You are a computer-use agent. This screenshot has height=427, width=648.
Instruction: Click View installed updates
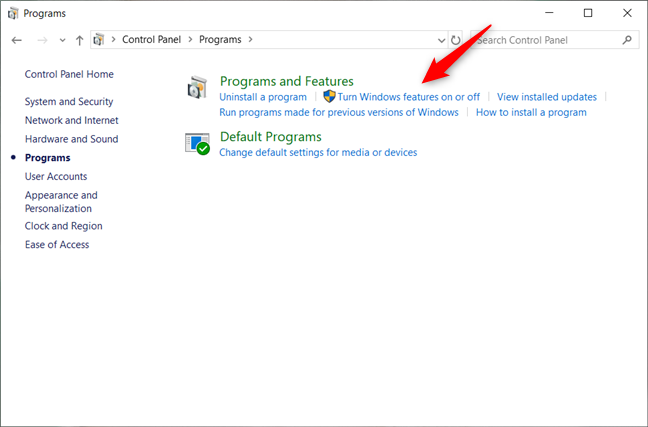[x=547, y=97]
